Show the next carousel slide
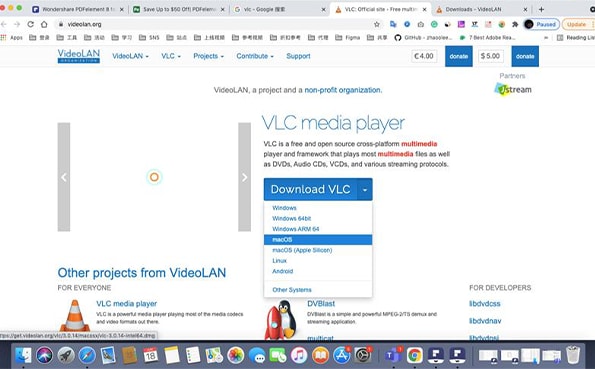595x369 pixels. pos(244,177)
